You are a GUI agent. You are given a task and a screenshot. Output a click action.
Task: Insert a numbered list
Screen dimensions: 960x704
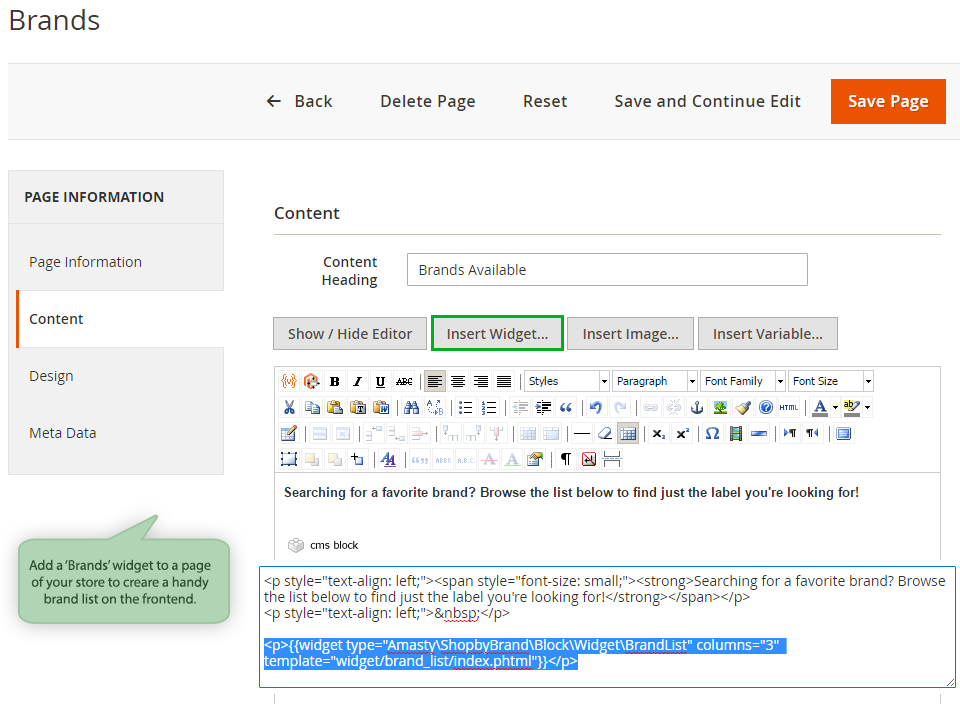point(489,407)
